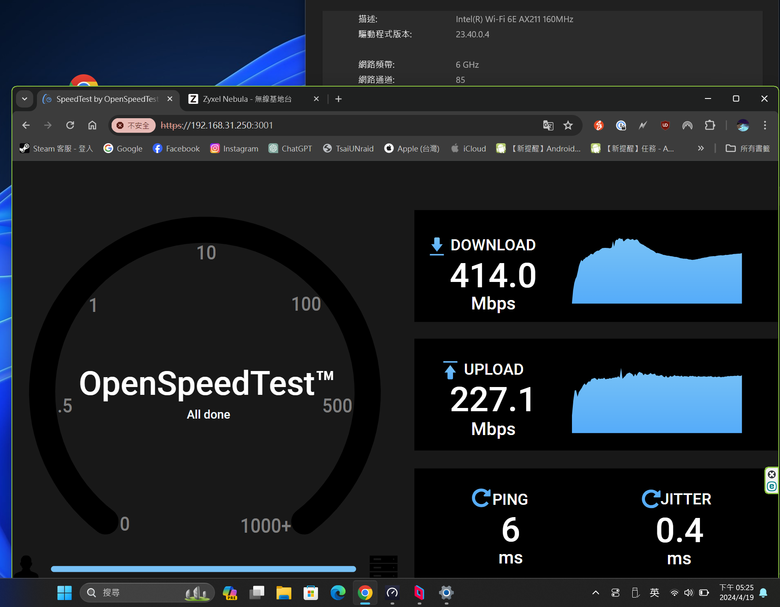The image size is (780, 607).
Task: Open the Windows Start menu
Action: (65, 593)
